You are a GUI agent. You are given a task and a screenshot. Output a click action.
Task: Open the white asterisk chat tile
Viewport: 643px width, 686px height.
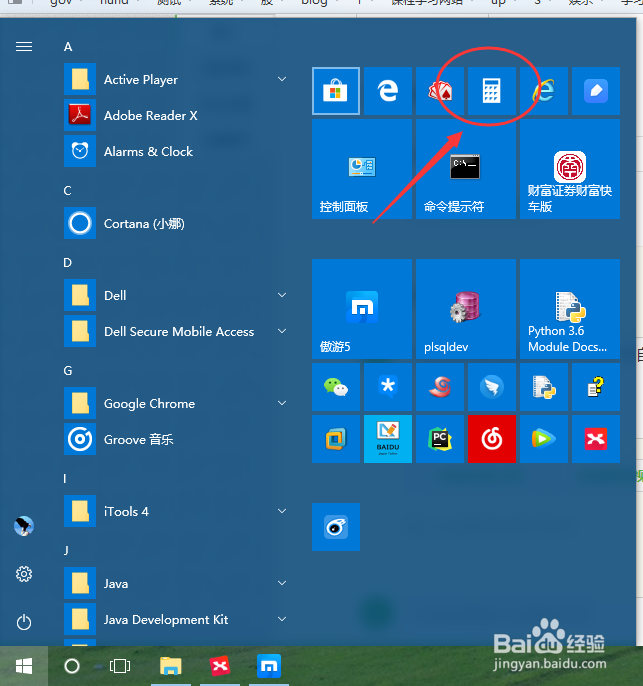click(388, 387)
